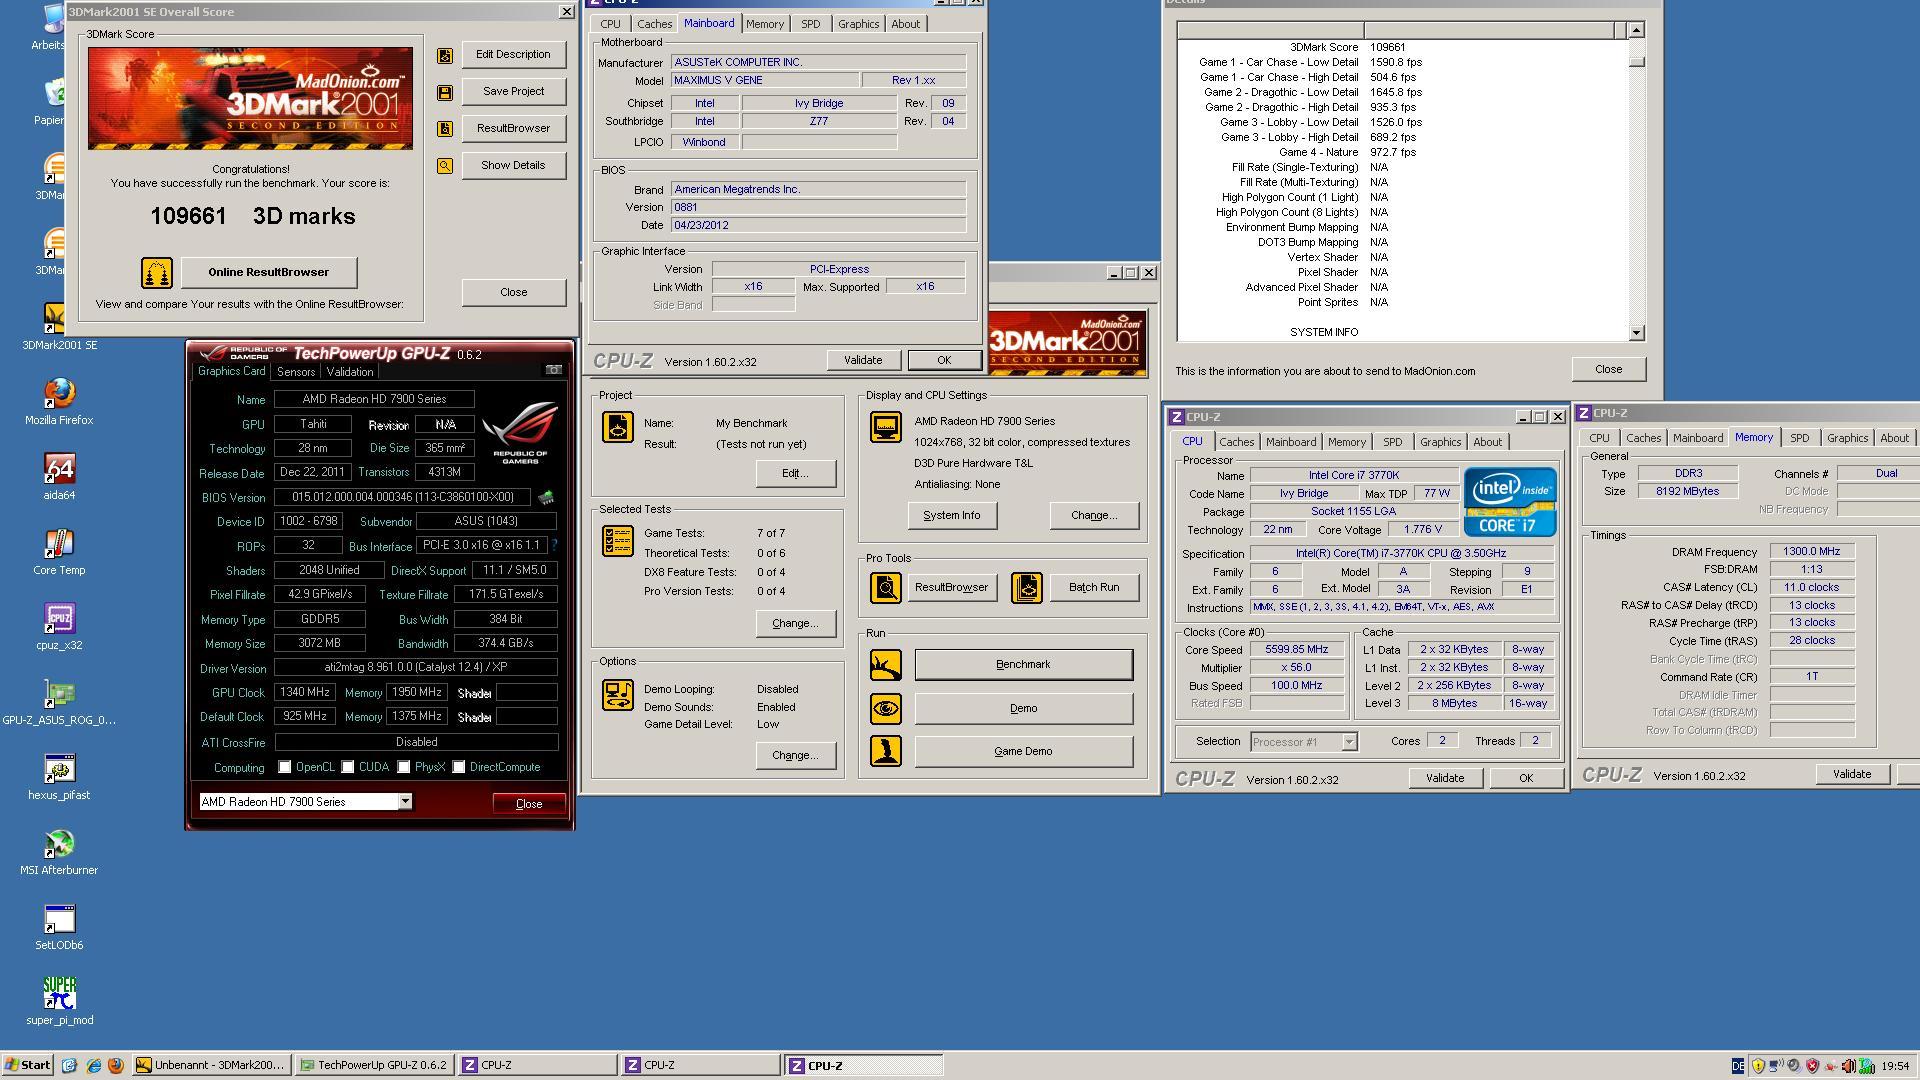Click Show Details button
This screenshot has width=1920, height=1080.
point(513,165)
